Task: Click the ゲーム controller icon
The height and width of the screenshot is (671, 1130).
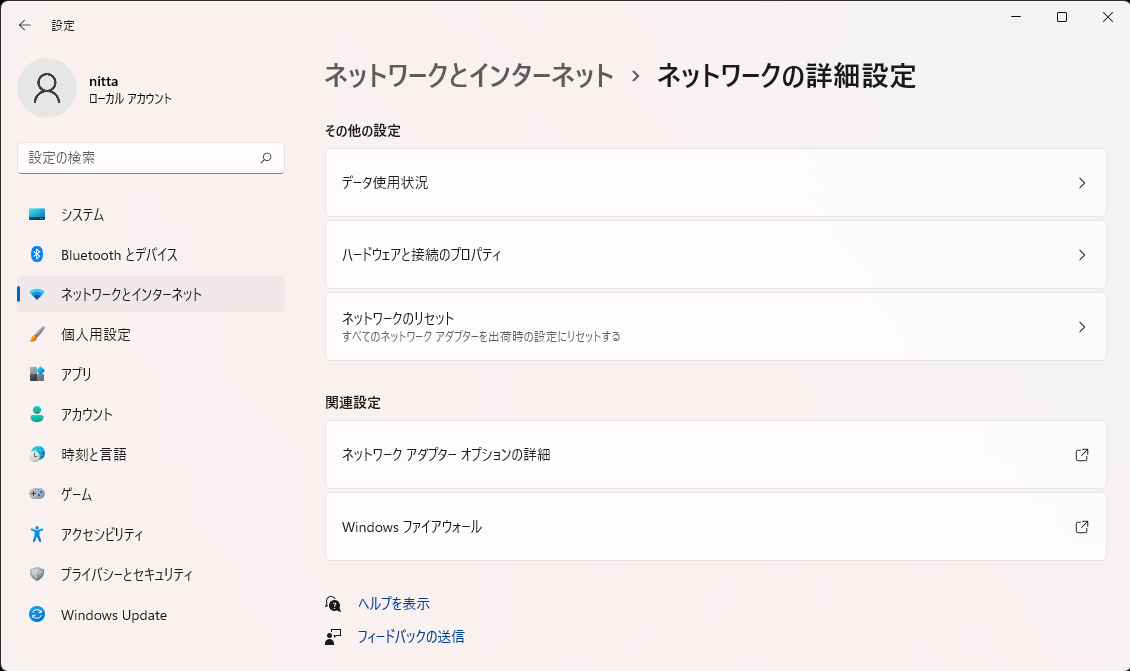Action: coord(37,494)
